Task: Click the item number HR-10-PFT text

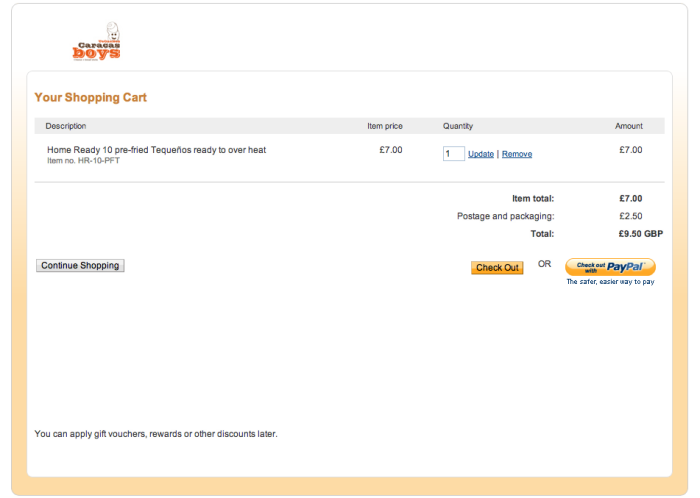Action: coord(83,161)
